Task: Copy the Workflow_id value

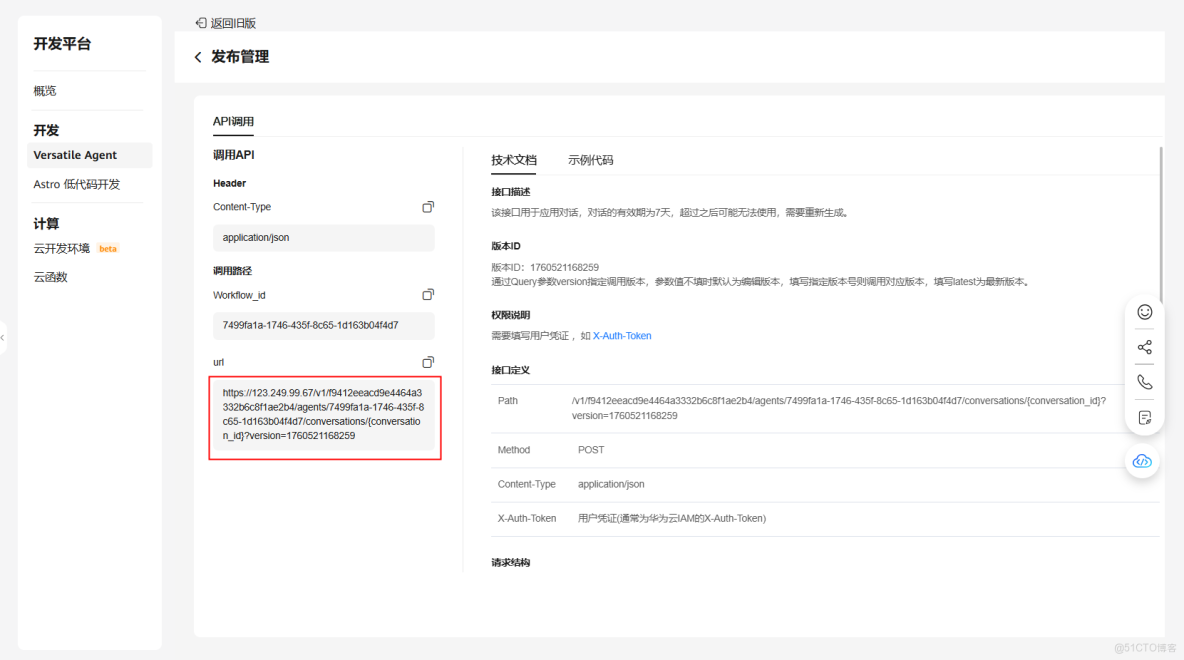Action: [x=428, y=293]
